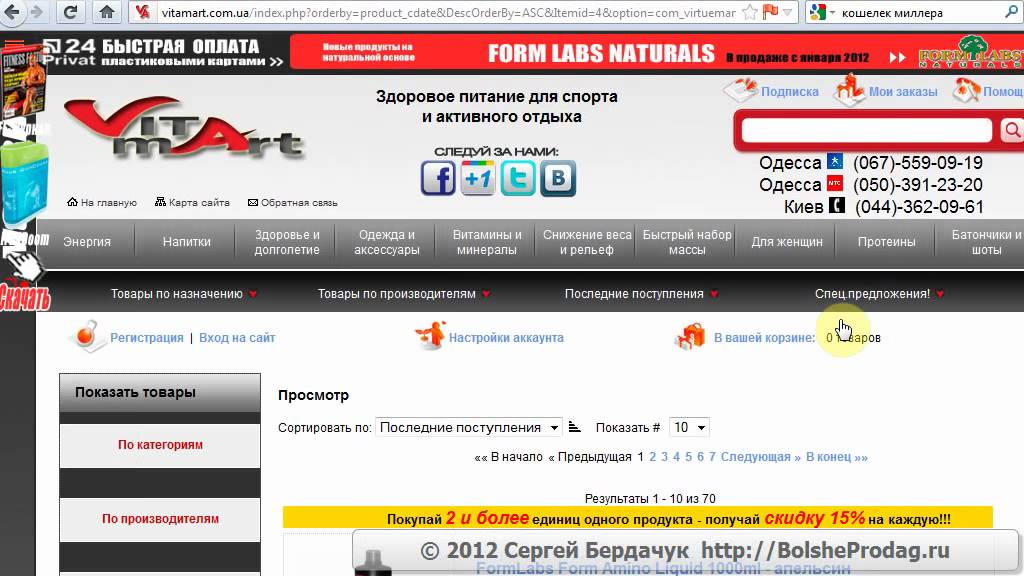Open Снижение веса и рельеф category
Viewport: 1024px width, 576px height.
pyautogui.click(x=586, y=242)
